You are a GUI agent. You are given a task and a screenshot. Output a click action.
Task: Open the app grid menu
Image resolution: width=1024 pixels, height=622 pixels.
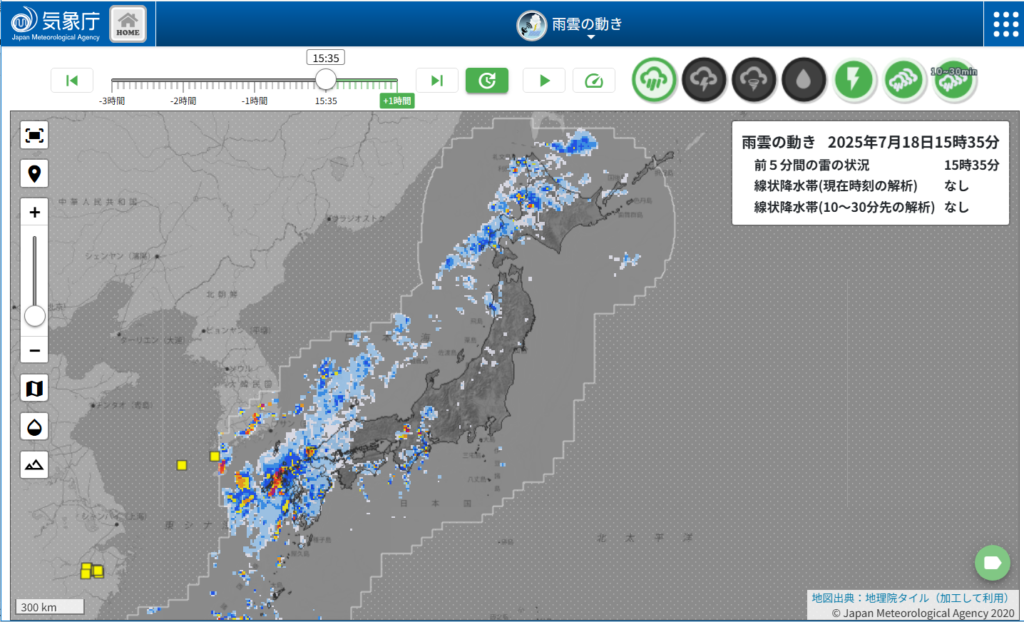(1003, 24)
